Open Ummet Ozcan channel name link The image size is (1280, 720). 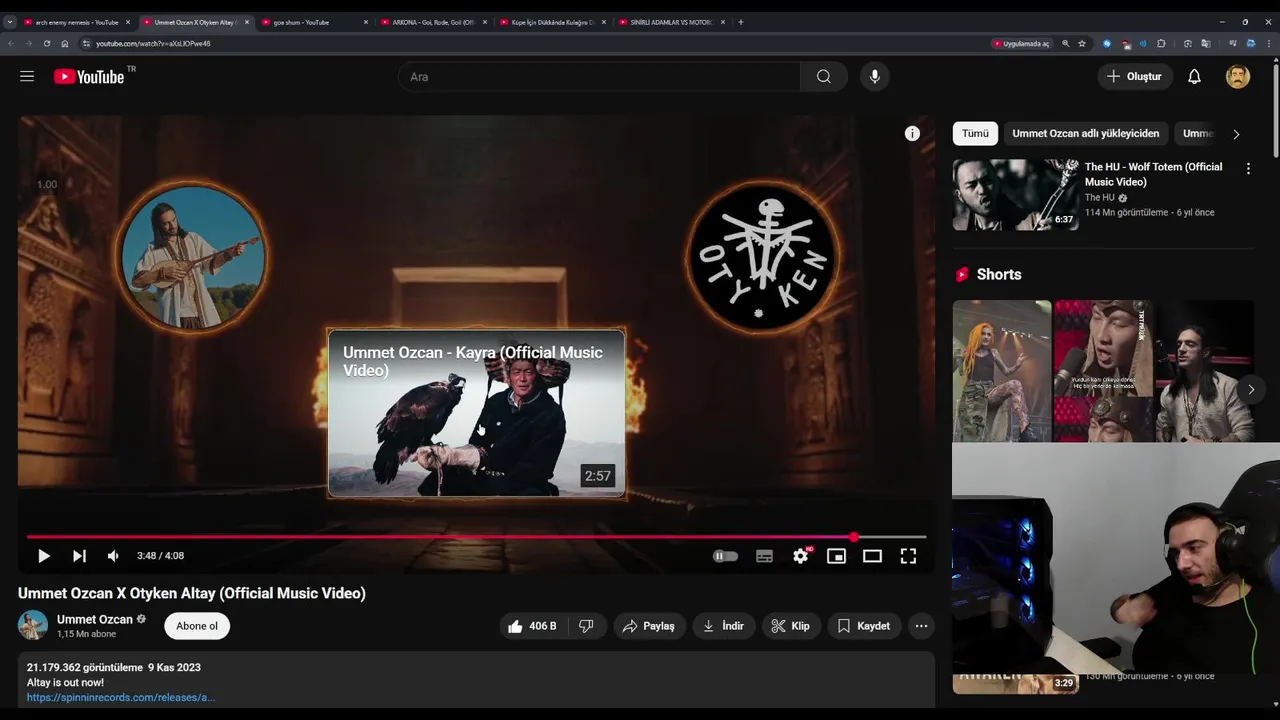pos(95,619)
